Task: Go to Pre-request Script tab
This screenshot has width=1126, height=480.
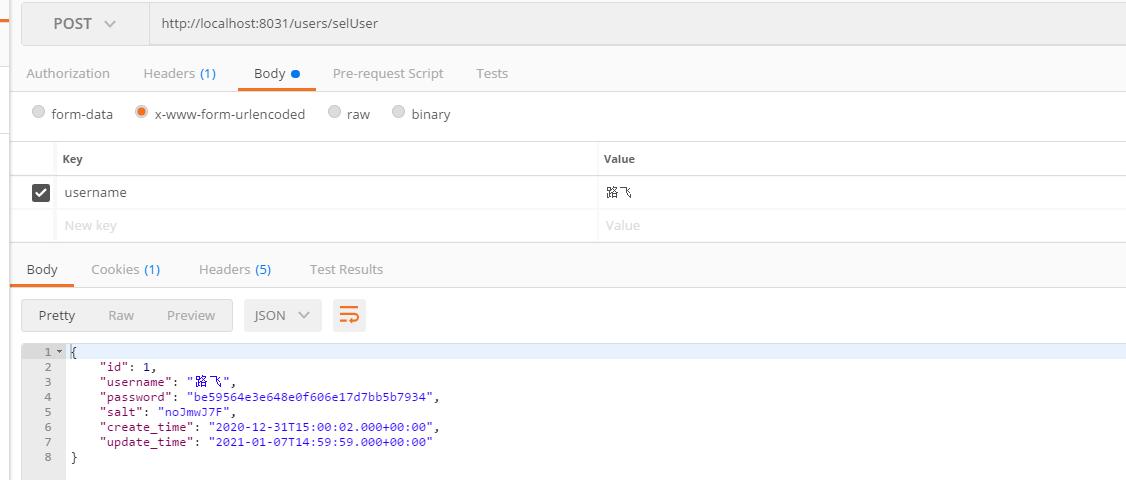Action: click(x=388, y=73)
